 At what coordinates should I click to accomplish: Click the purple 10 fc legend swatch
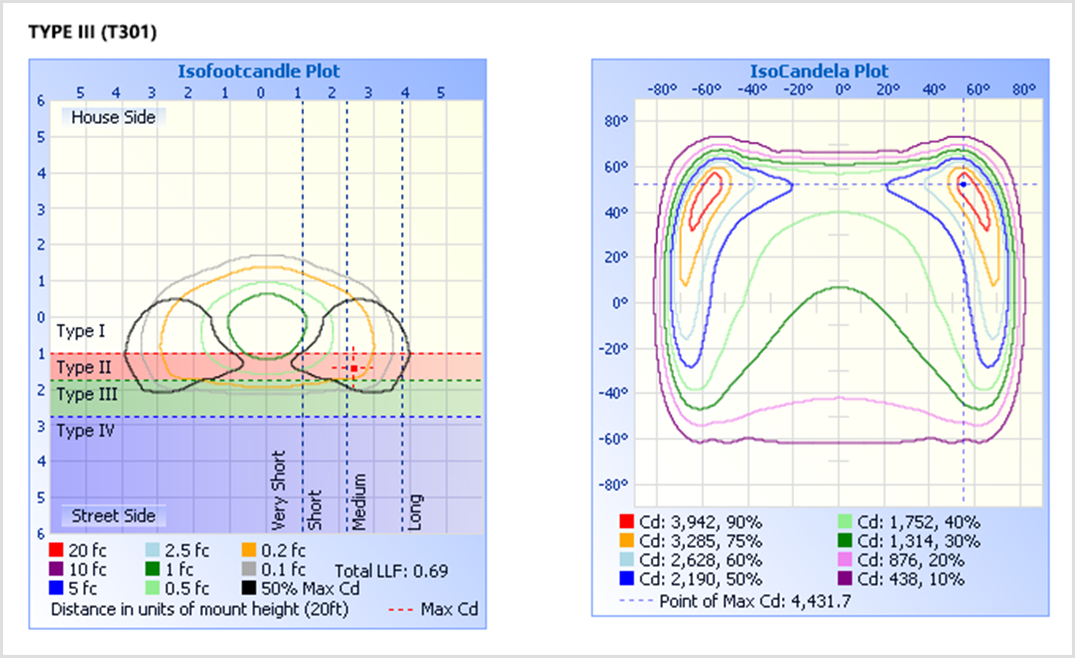click(56, 569)
